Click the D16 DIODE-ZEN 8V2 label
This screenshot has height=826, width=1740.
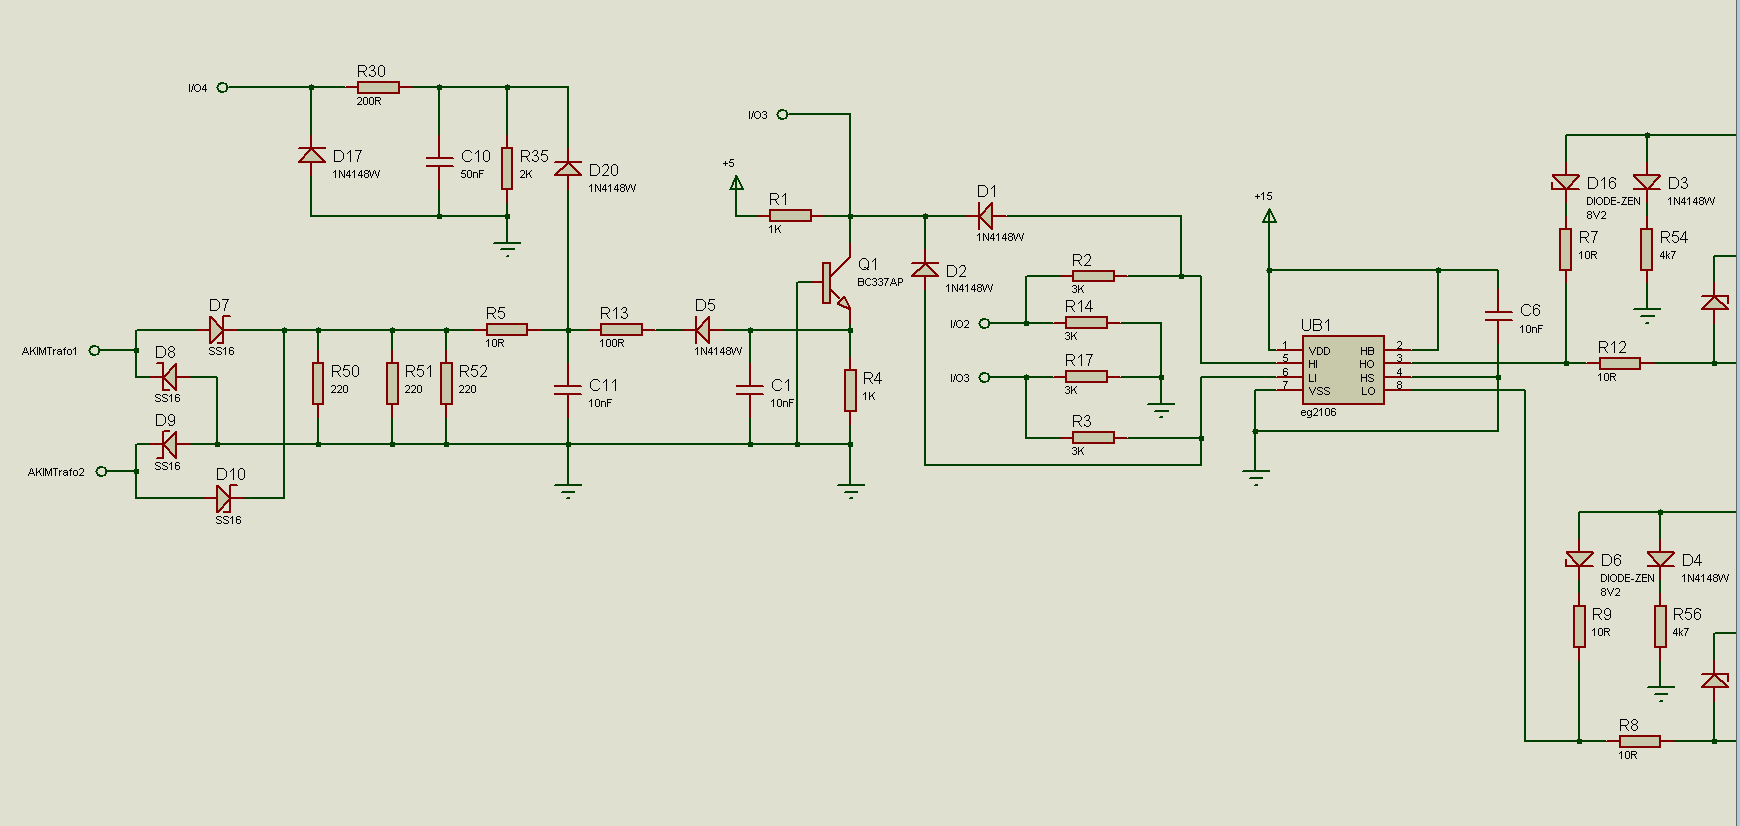pyautogui.click(x=1613, y=208)
